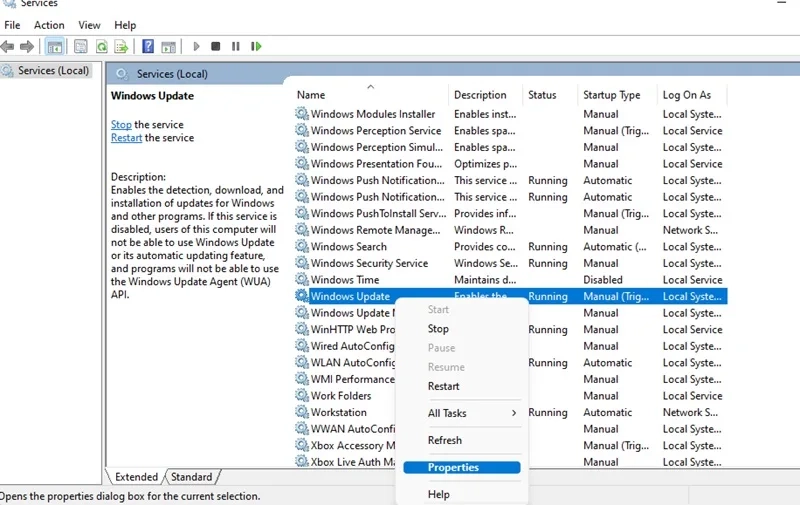Click the Restart the service link
This screenshot has height=505, width=800.
point(126,138)
